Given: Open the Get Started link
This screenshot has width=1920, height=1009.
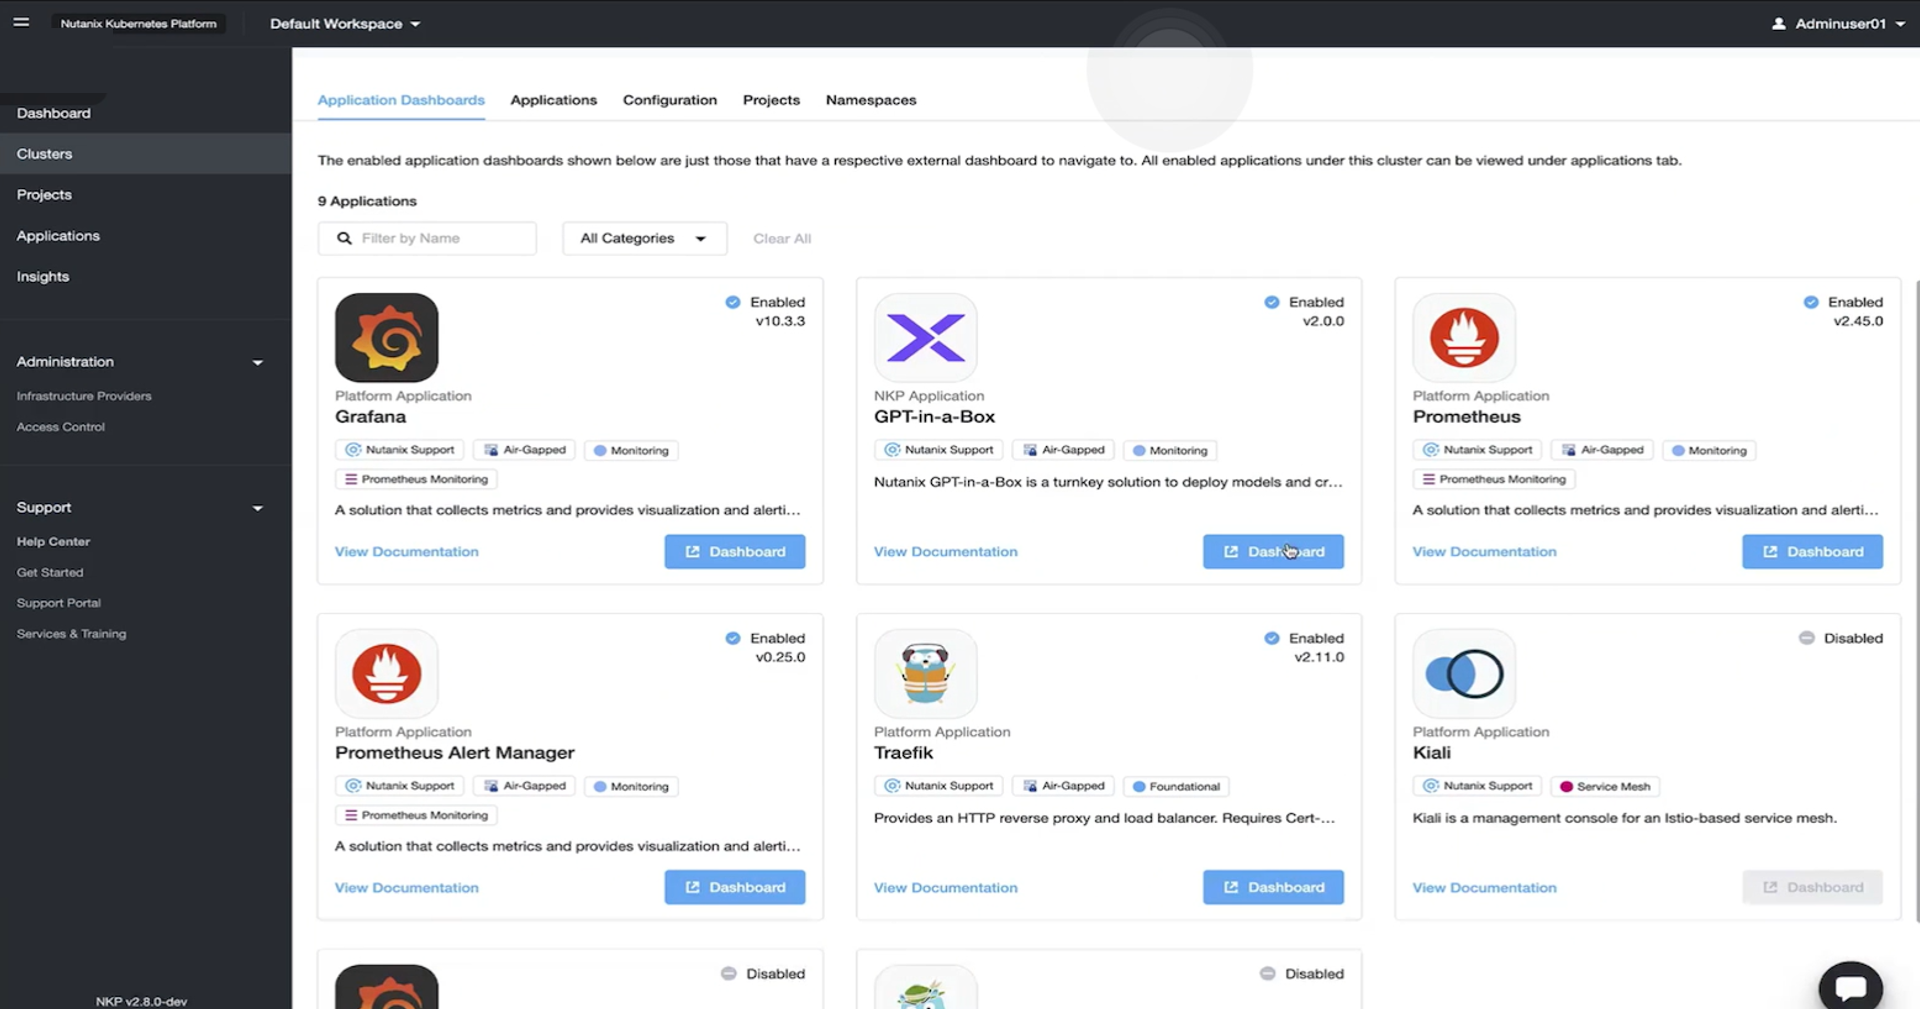Looking at the screenshot, I should click(50, 573).
